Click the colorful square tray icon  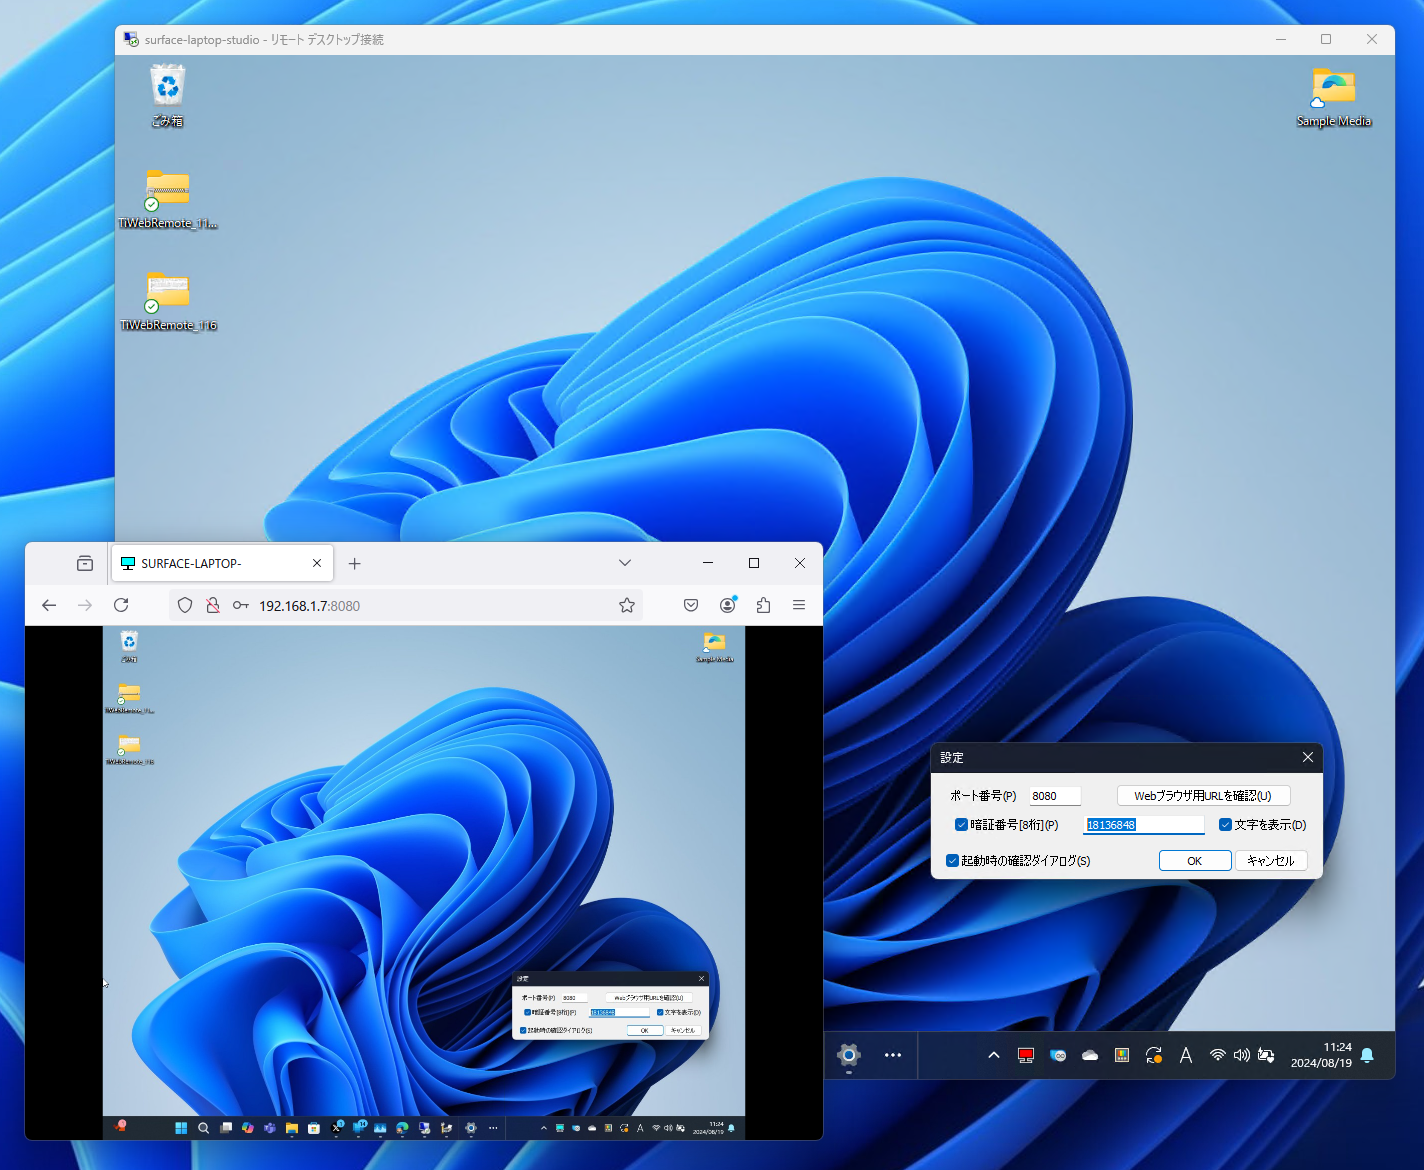[x=1122, y=1055]
